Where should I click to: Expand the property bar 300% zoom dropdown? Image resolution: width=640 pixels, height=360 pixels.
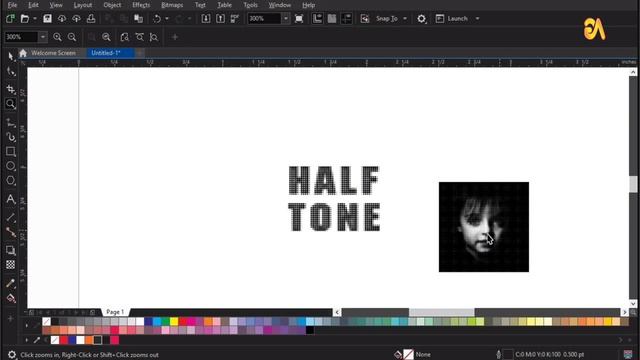[43, 37]
